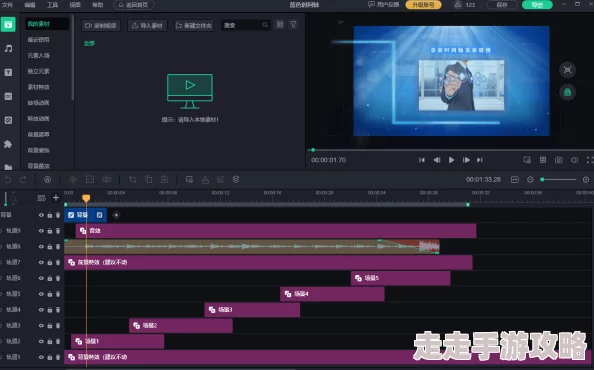Hide the 背景 track with its eye icon
594x370 pixels.
pyautogui.click(x=41, y=215)
